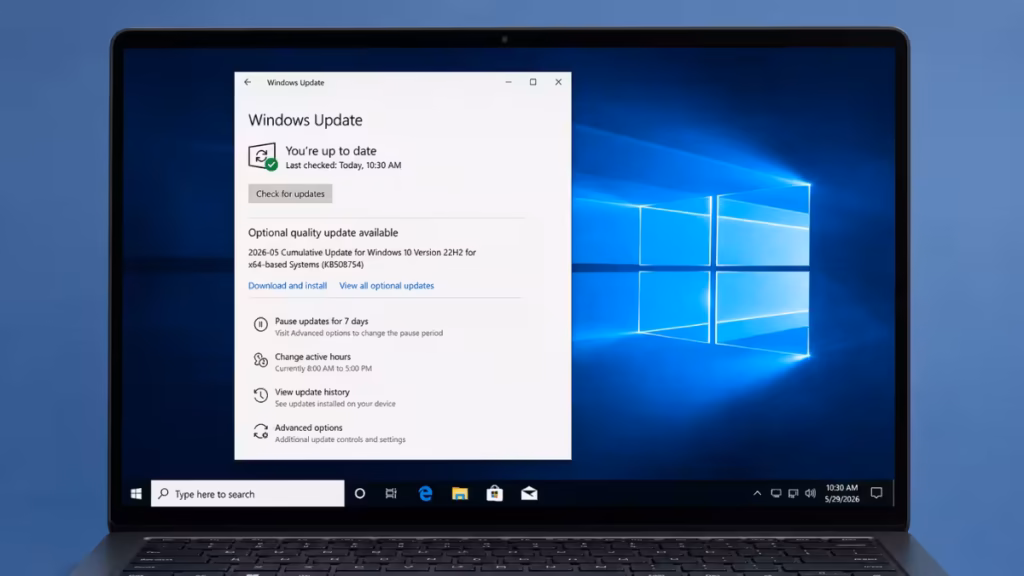Click the network icon in system tray
Viewport: 1024px width, 576px height.
[x=793, y=494]
